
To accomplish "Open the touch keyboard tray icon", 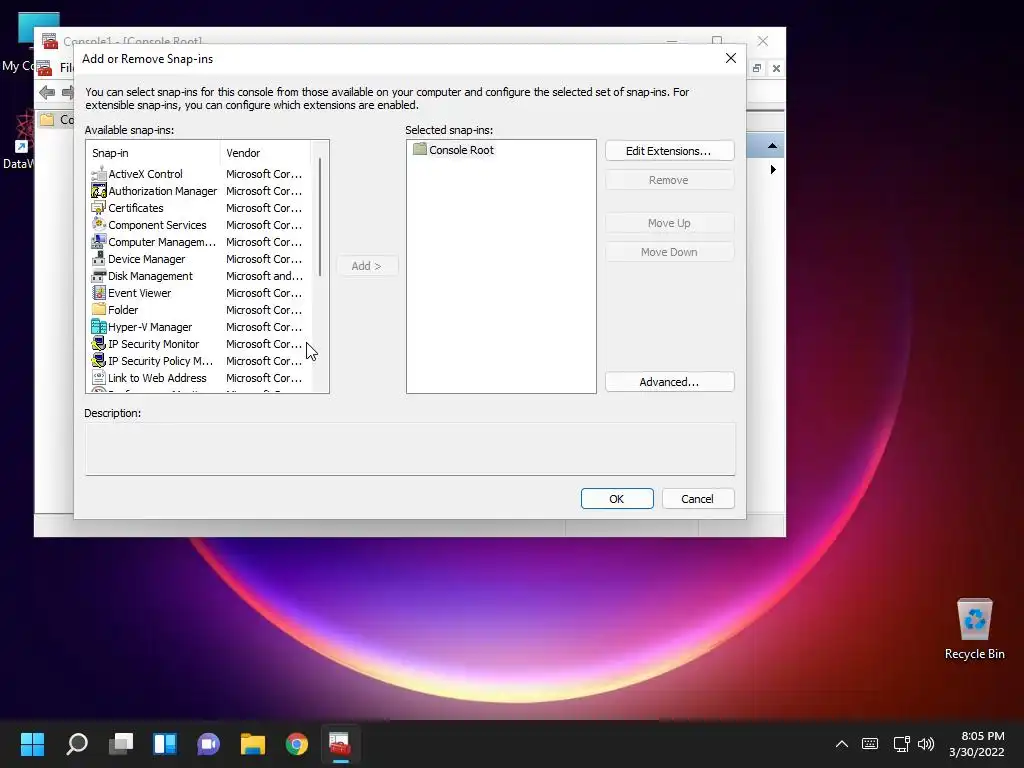I will pos(870,744).
